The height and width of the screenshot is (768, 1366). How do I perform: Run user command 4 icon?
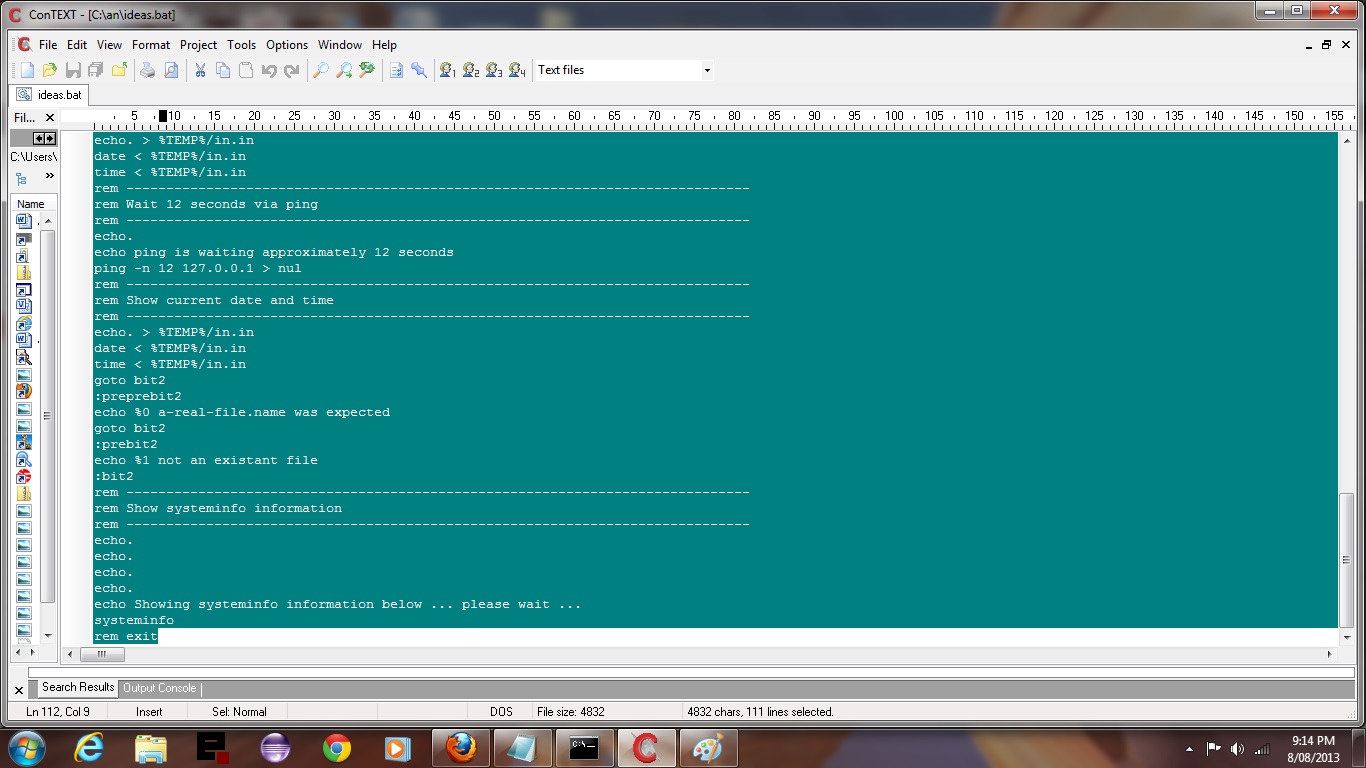517,70
